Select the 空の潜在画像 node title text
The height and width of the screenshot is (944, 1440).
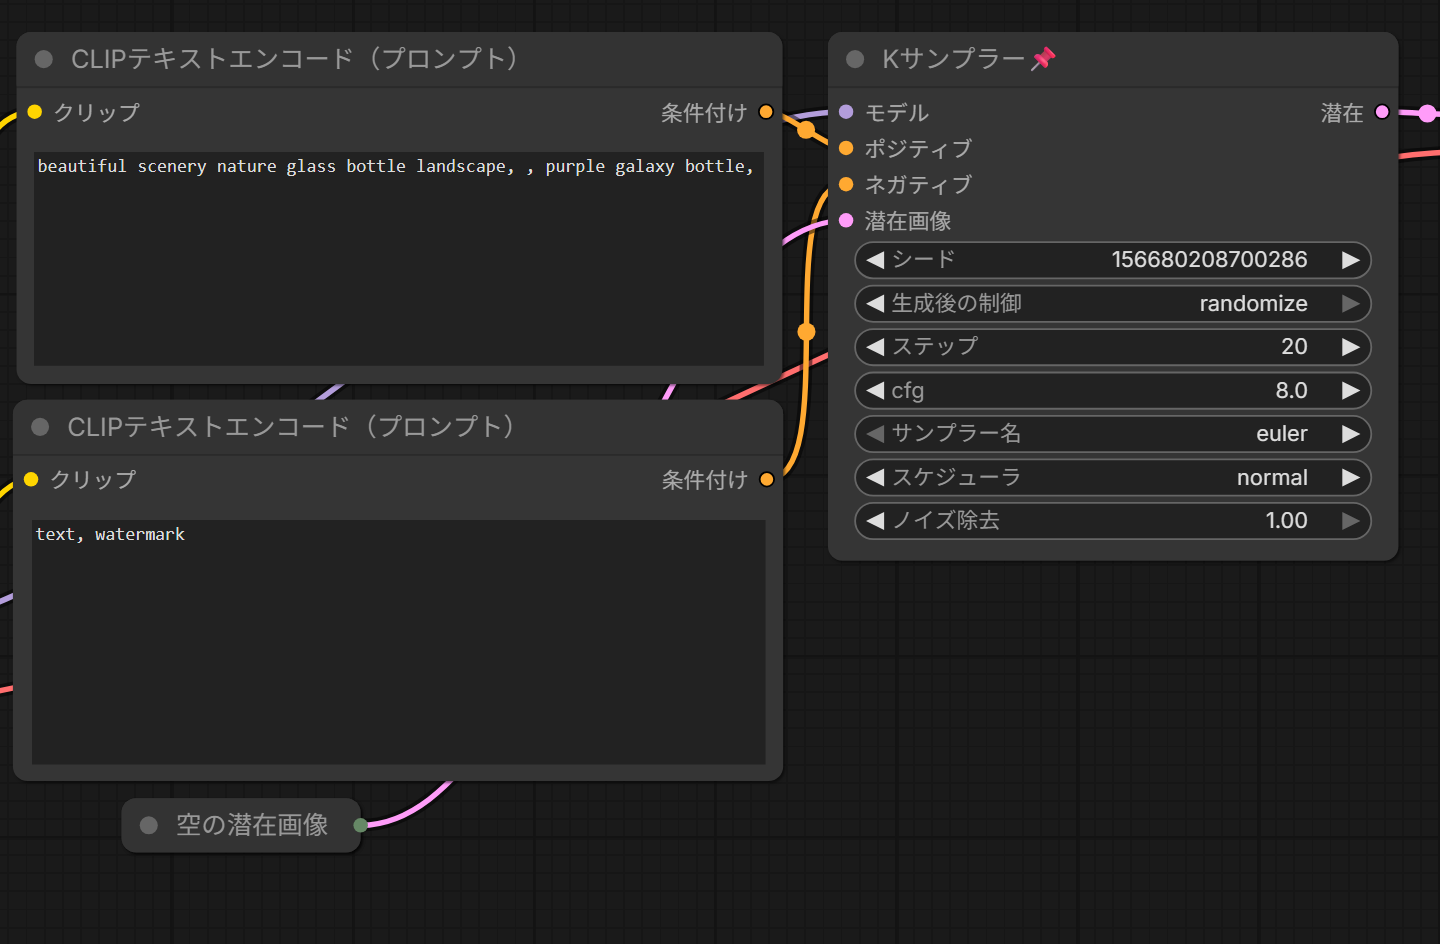(252, 825)
